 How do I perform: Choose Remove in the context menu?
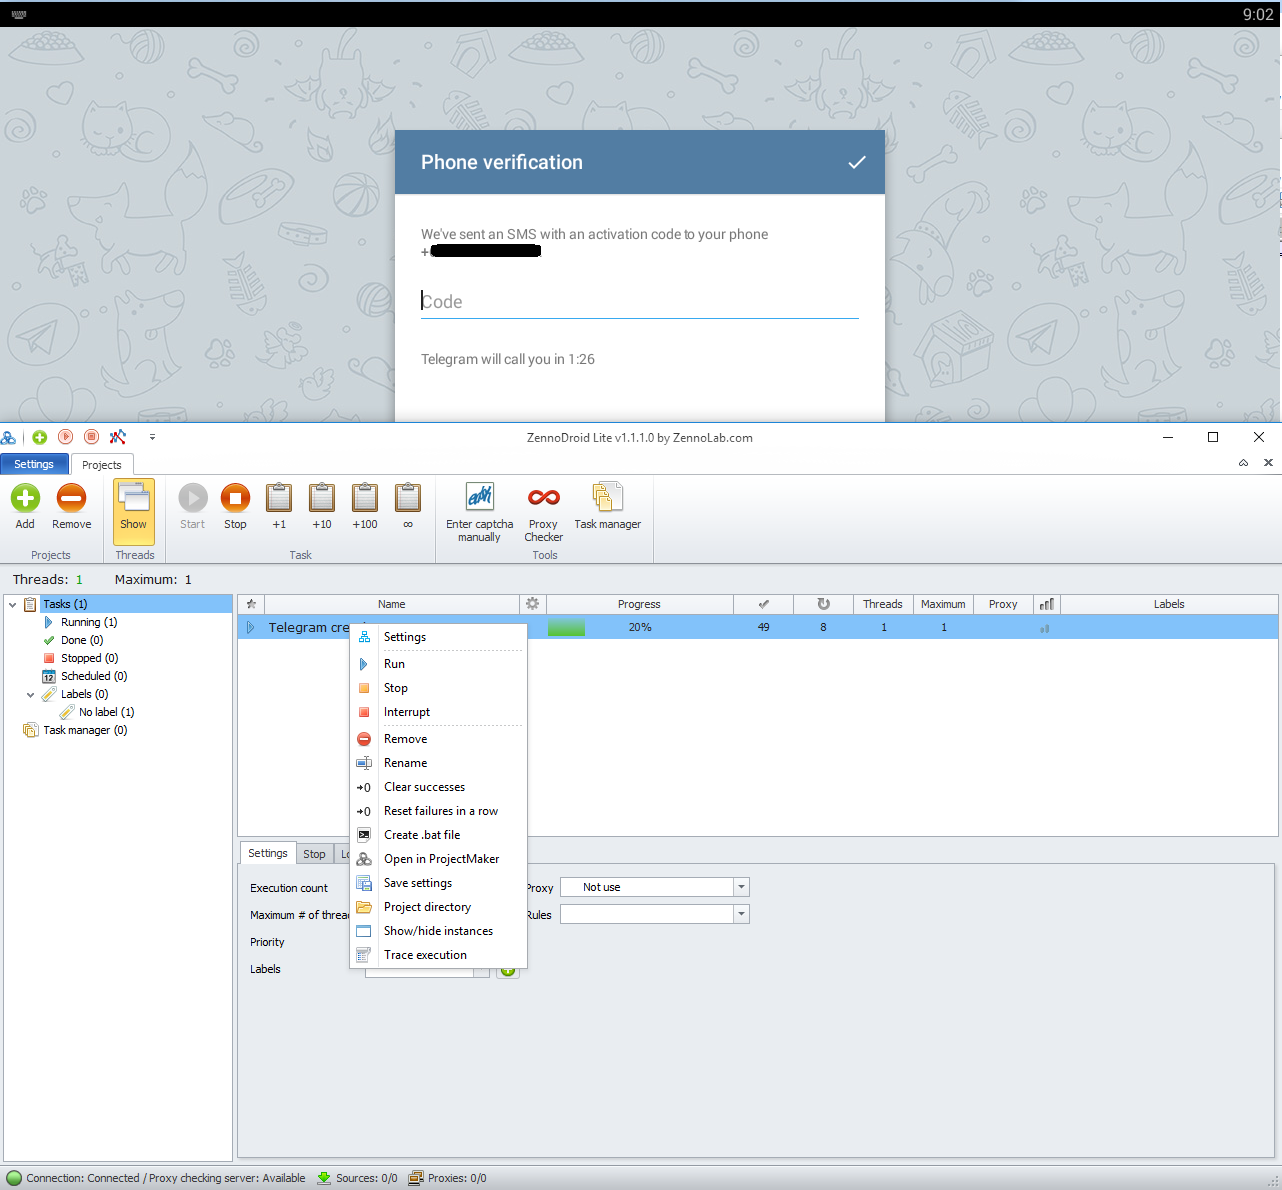tap(438, 739)
